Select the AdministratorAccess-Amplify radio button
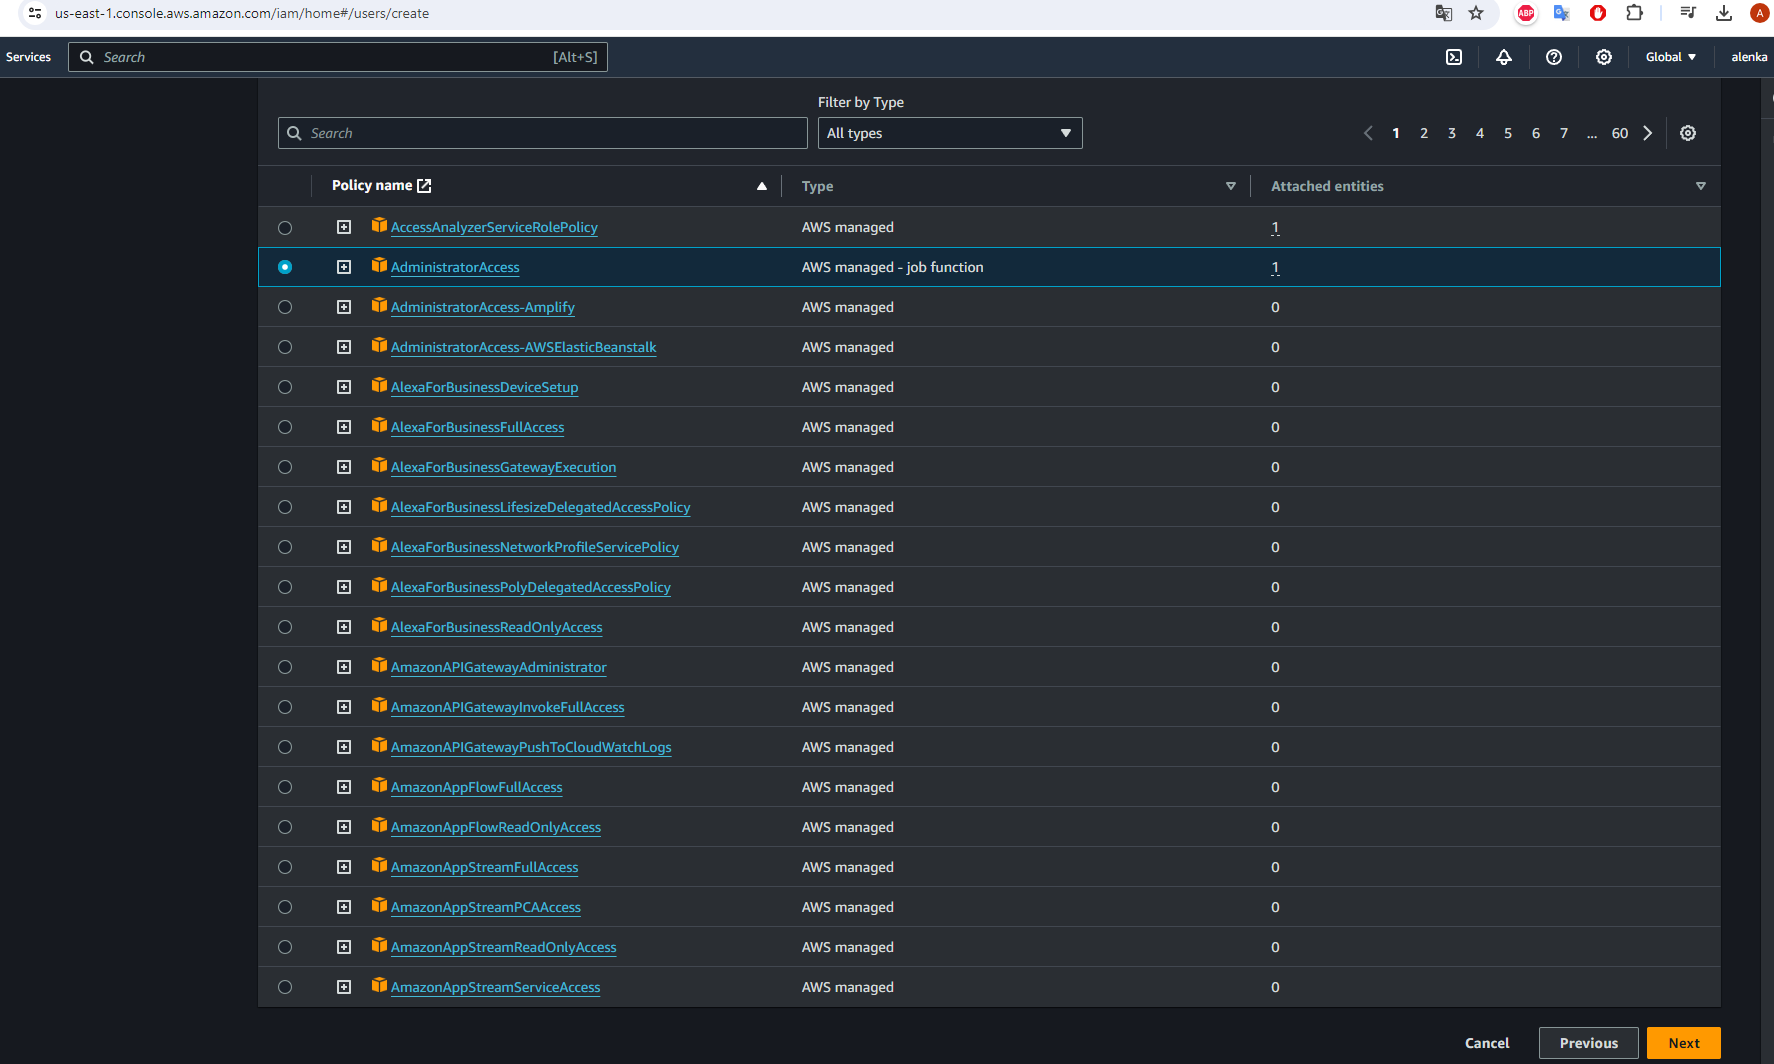 [x=285, y=307]
